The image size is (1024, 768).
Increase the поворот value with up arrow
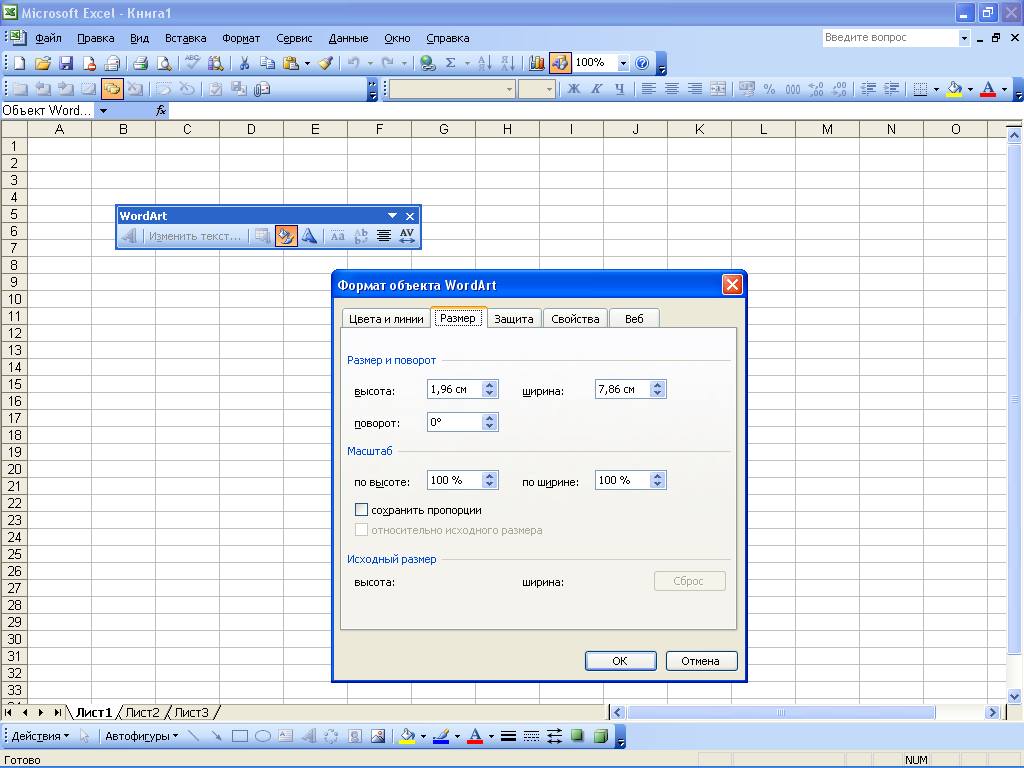point(490,418)
